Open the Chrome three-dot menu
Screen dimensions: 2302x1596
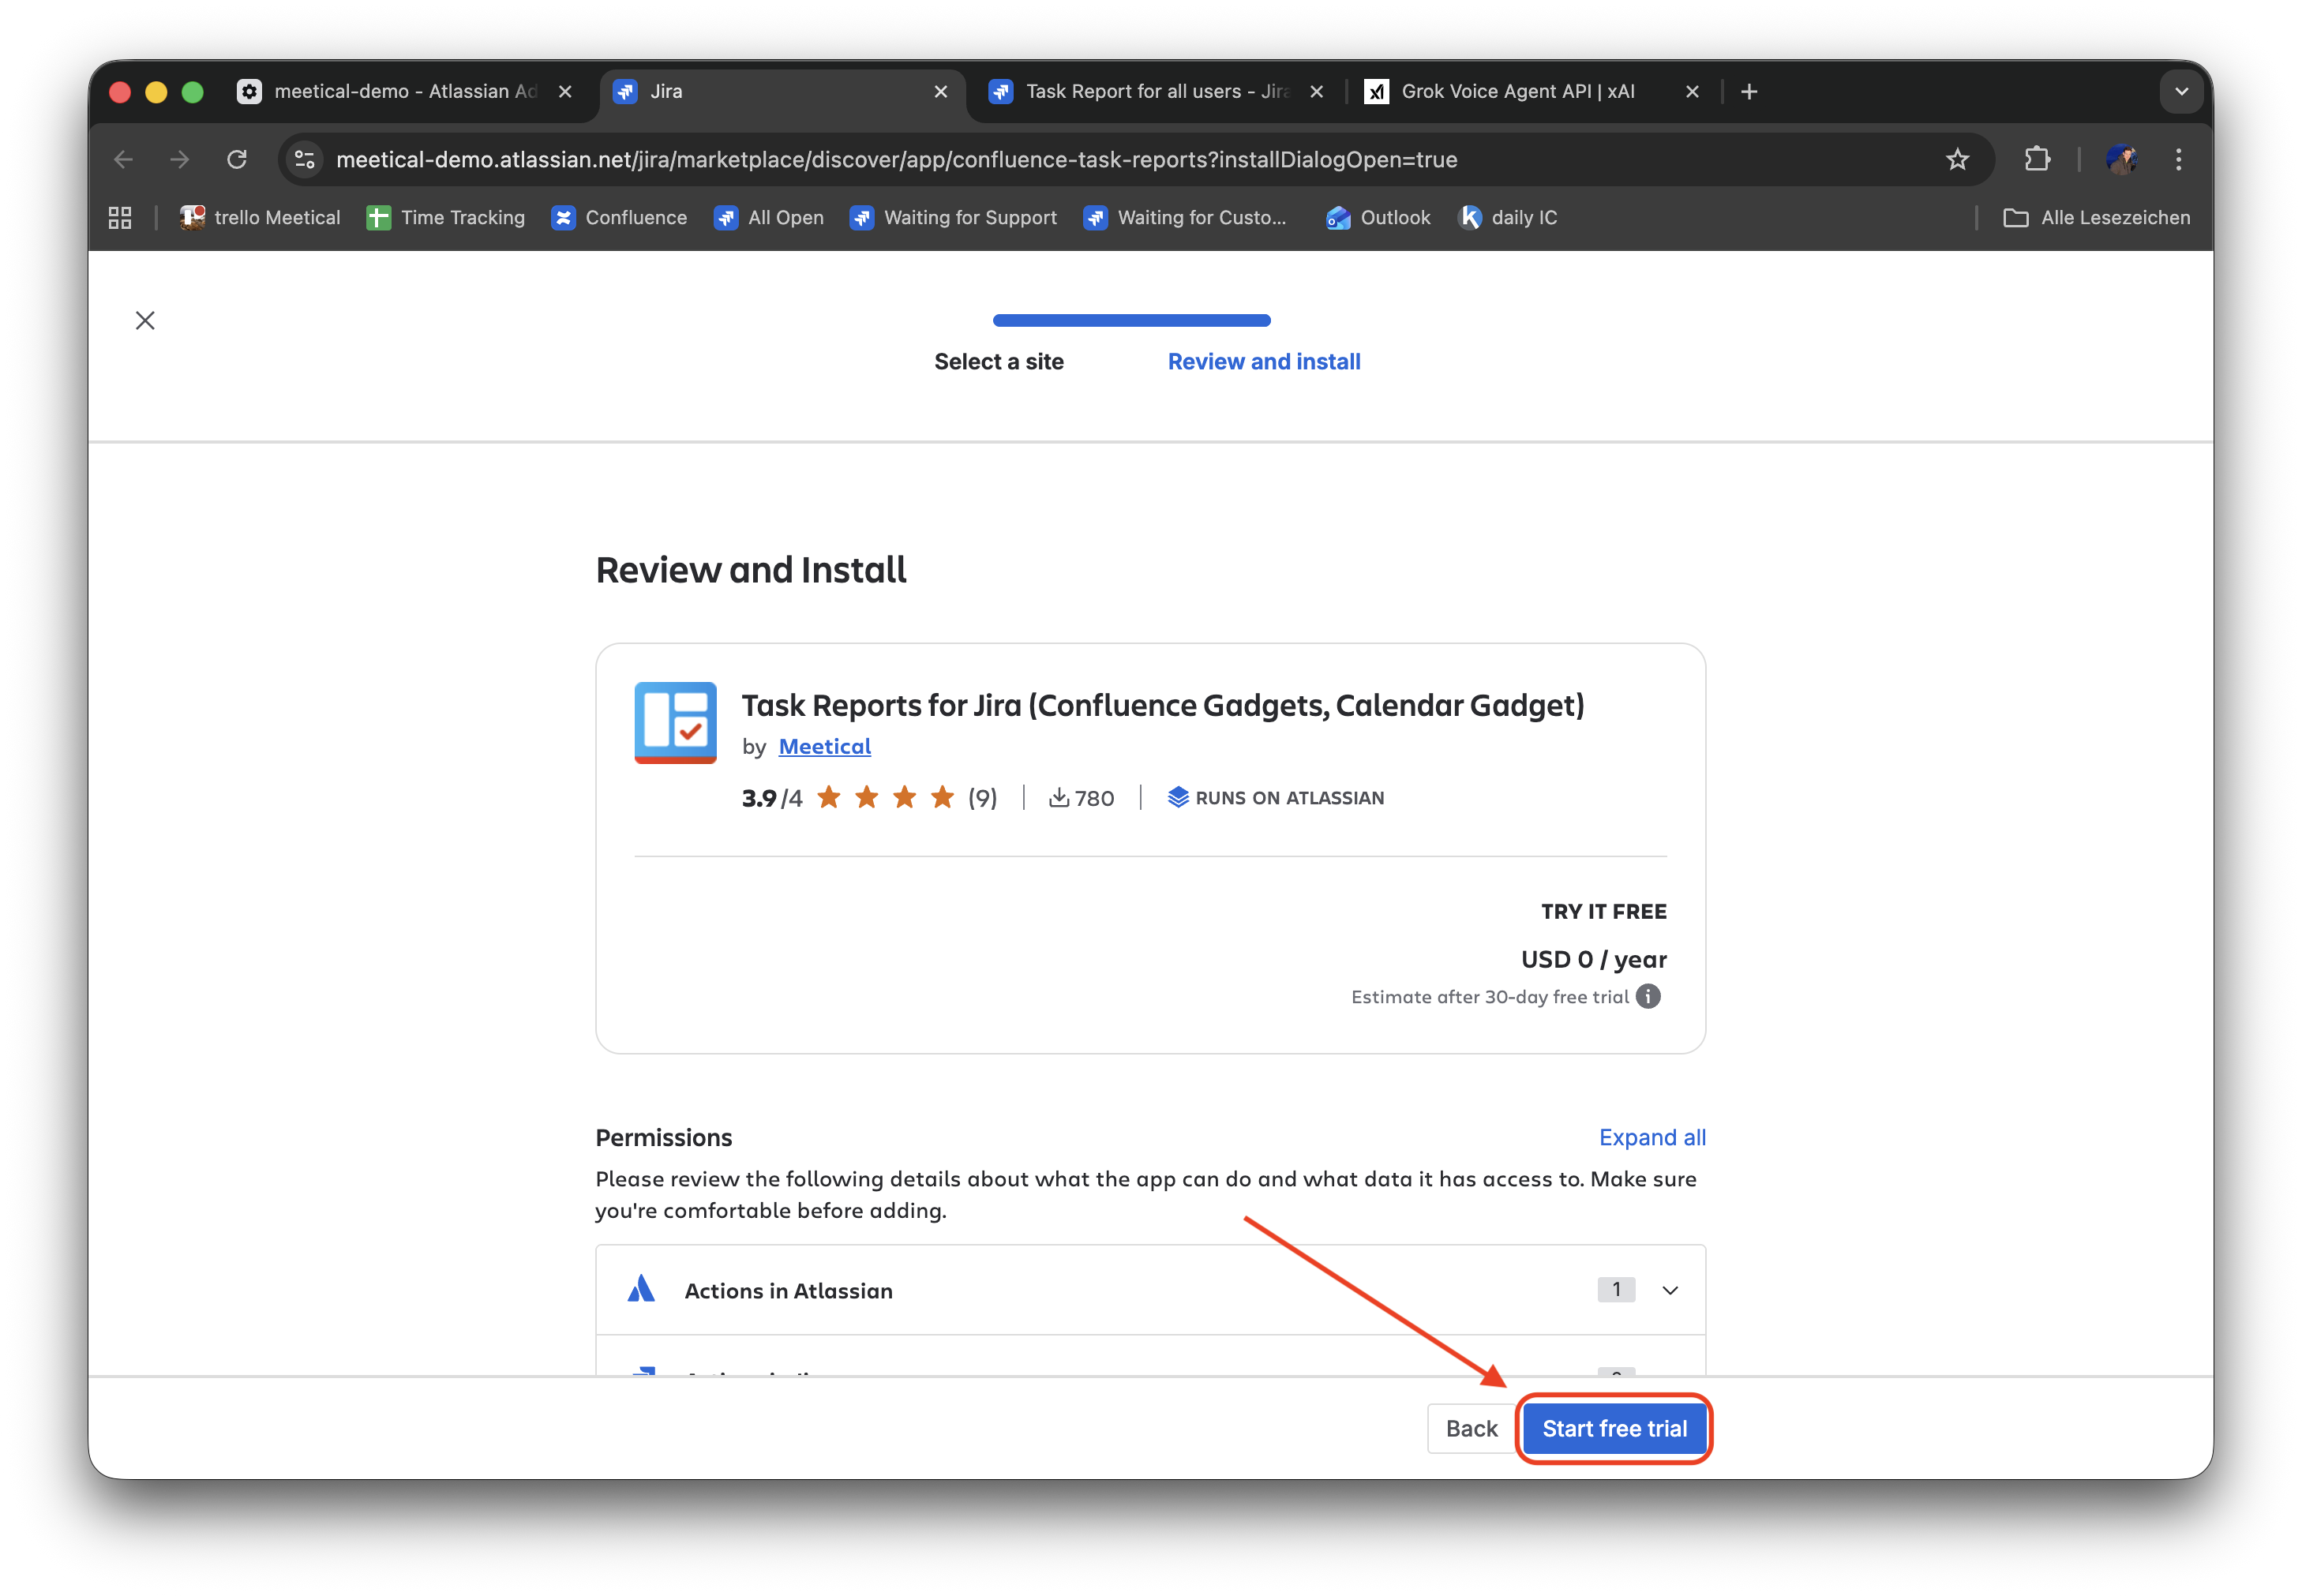pyautogui.click(x=2179, y=159)
